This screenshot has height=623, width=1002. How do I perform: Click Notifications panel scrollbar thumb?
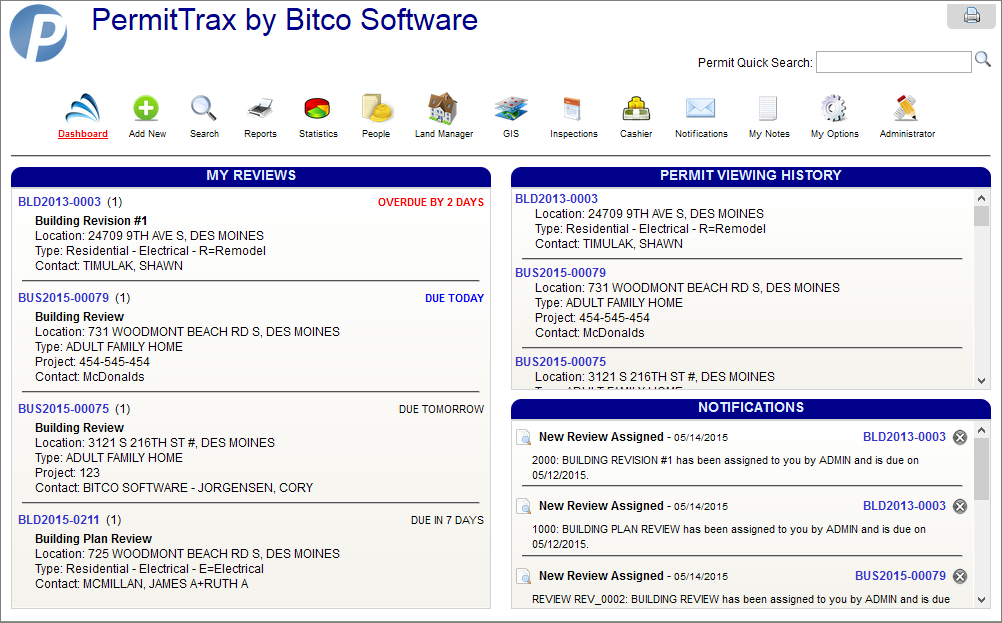click(982, 470)
